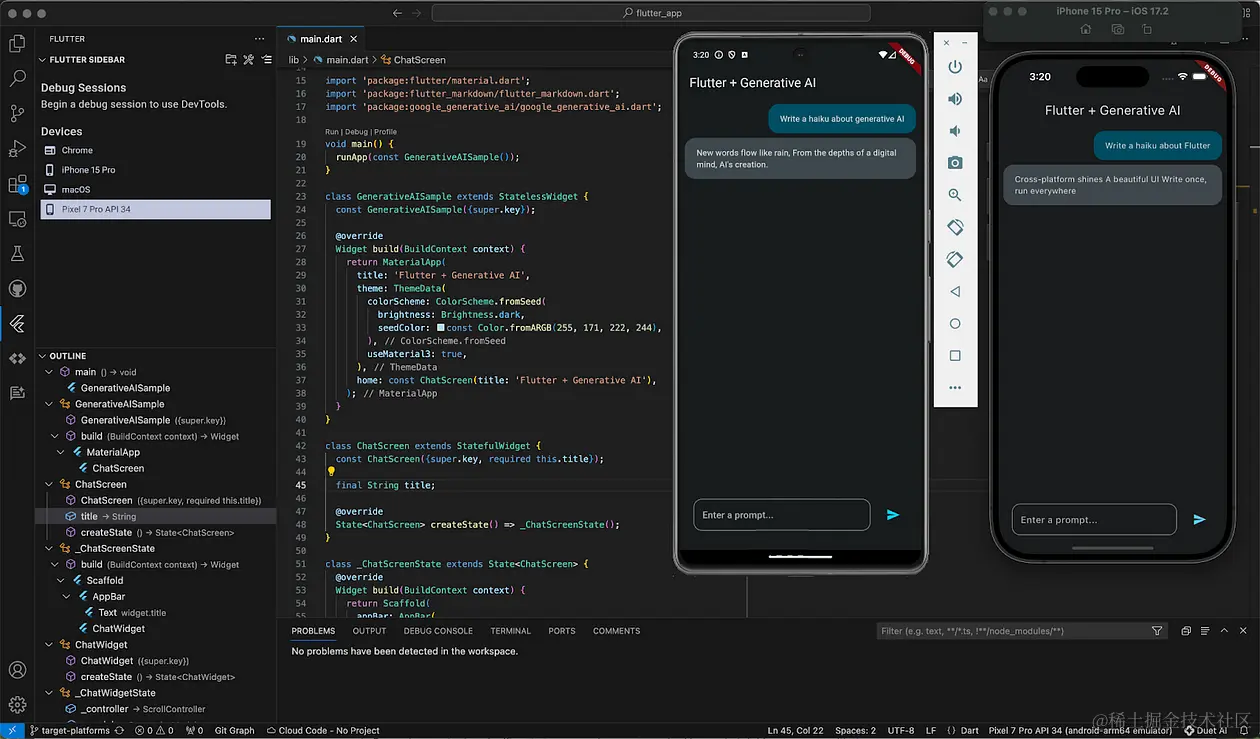
Task: Switch to the Ports panel tab
Action: pyautogui.click(x=562, y=631)
